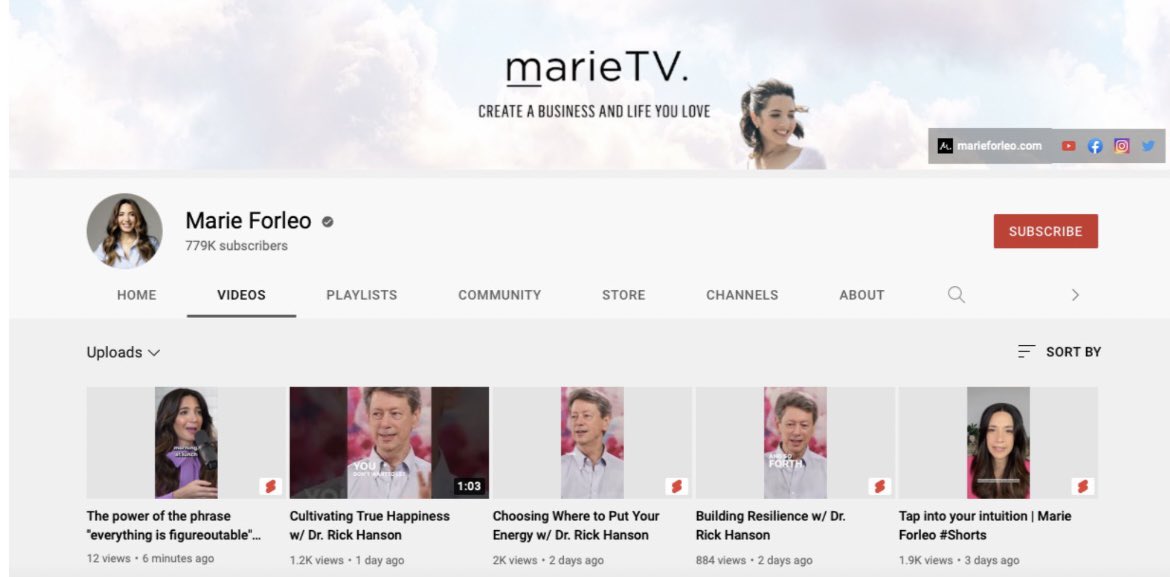Screen dimensions: 1170x577
Task: Open 'Cultivating True Happiness' video title
Action: [369, 525]
